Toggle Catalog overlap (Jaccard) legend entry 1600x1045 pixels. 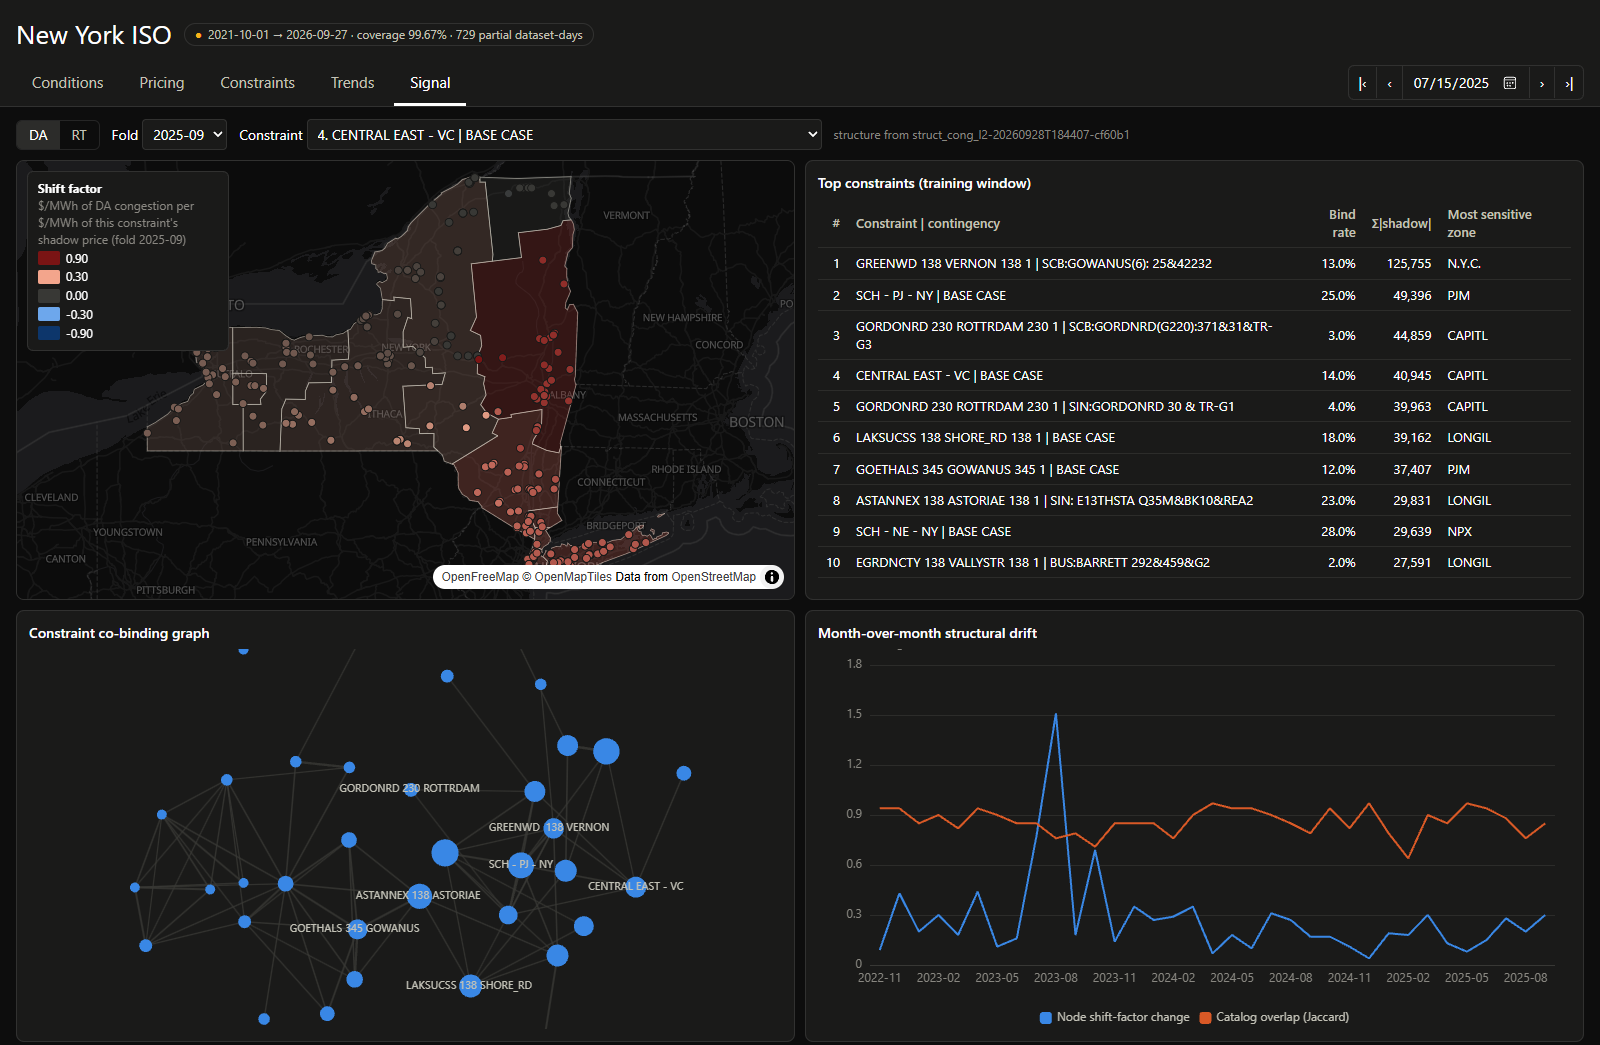1274,1017
